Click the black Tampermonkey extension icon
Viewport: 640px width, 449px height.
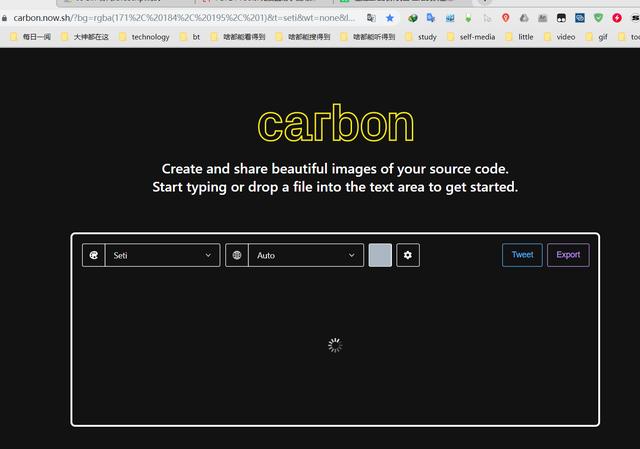tap(561, 18)
